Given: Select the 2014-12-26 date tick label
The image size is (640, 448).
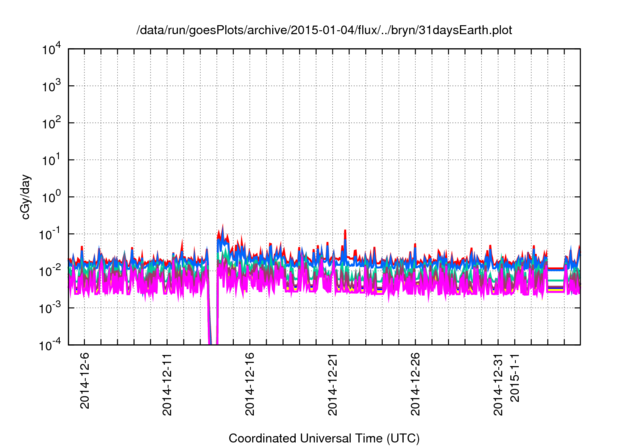Looking at the screenshot, I should (416, 384).
